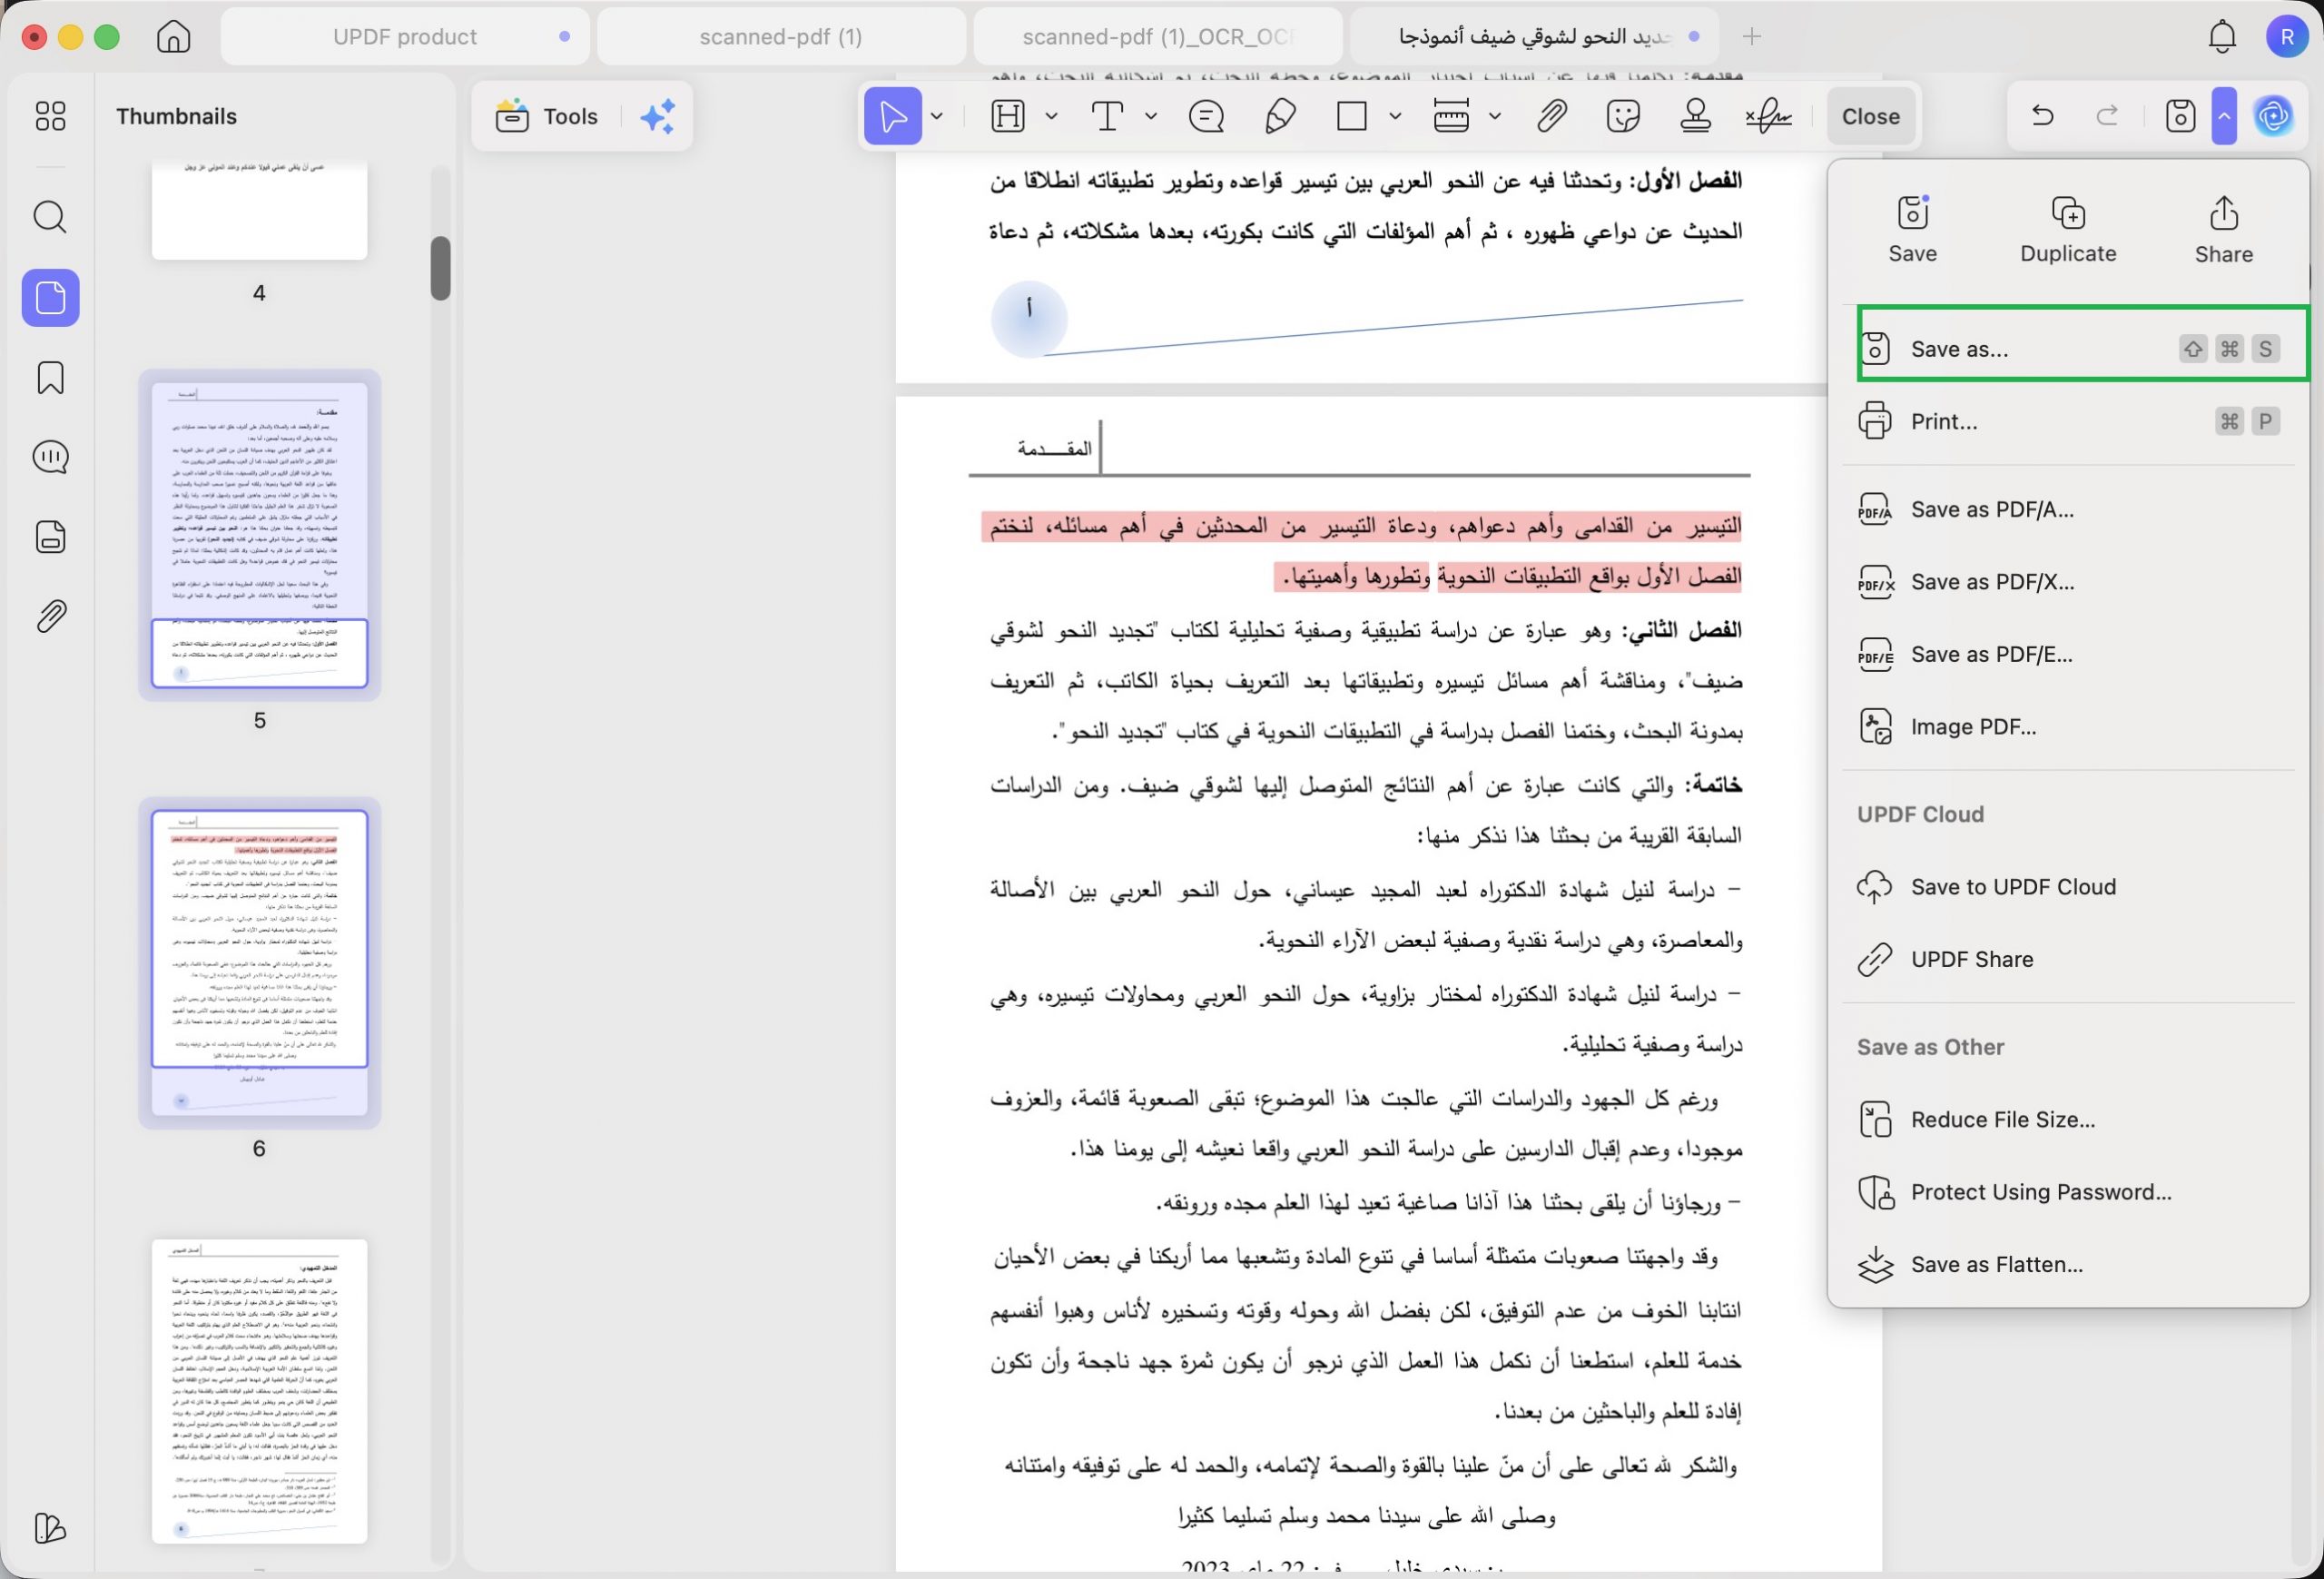Click Duplicate in the save menu

2068,230
